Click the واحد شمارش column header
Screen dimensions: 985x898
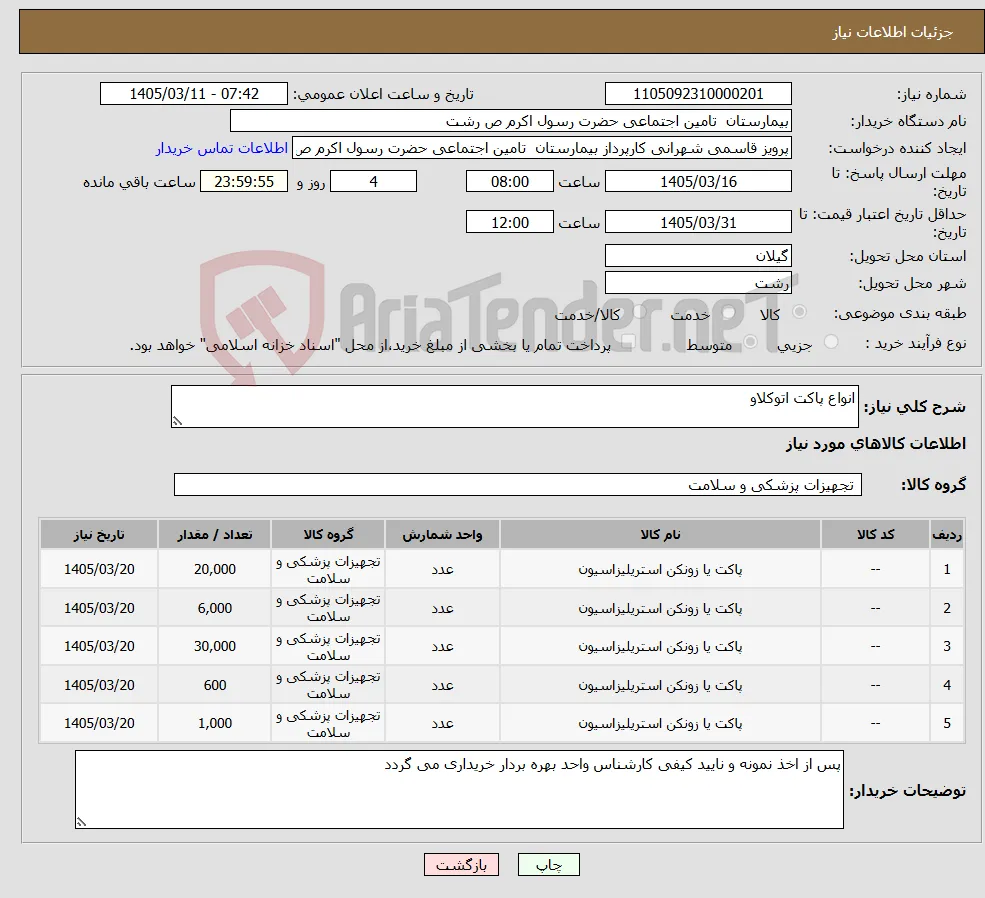tap(442, 534)
